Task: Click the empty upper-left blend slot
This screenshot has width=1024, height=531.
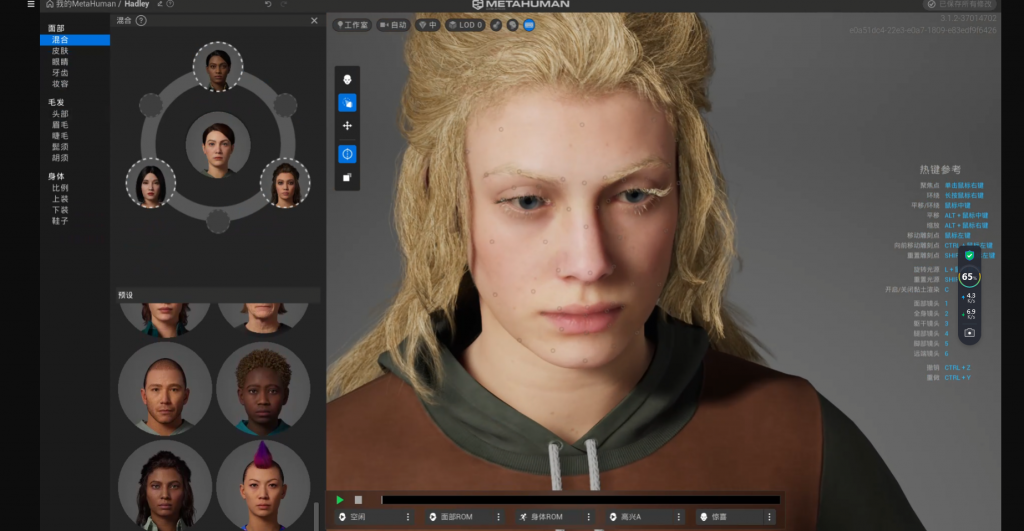Action: (151, 105)
